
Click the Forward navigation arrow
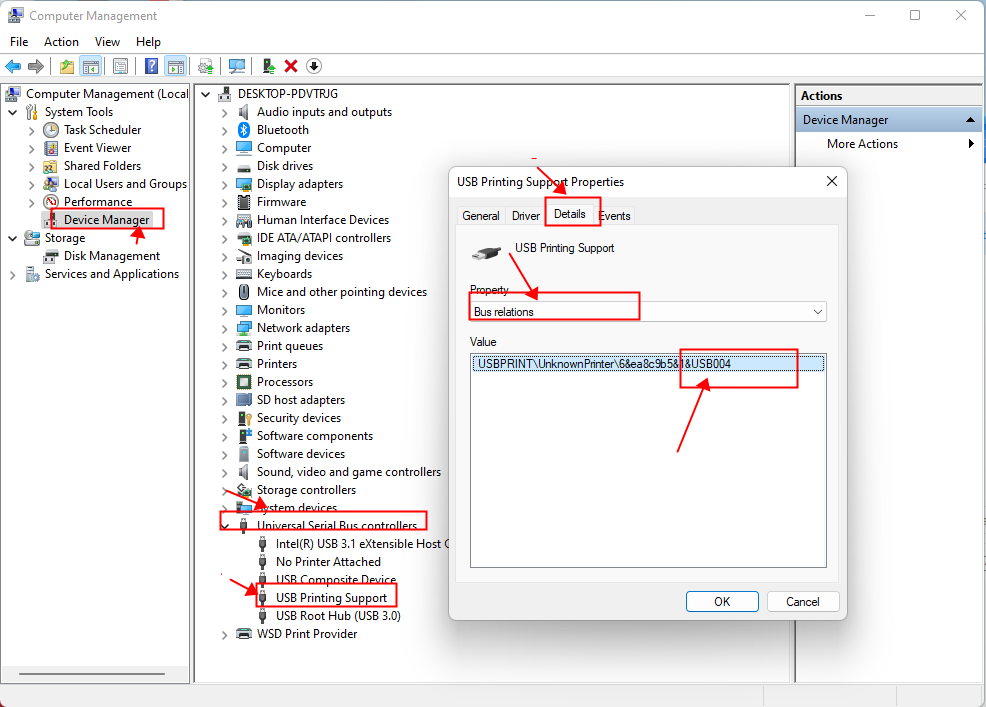(x=37, y=66)
